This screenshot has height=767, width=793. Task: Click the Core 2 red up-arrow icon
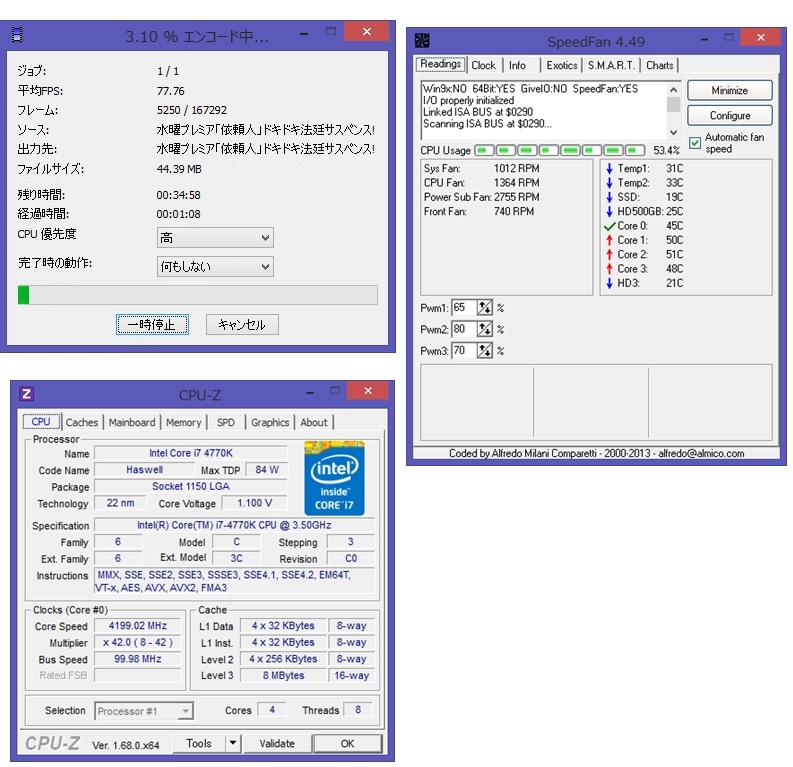(x=609, y=254)
